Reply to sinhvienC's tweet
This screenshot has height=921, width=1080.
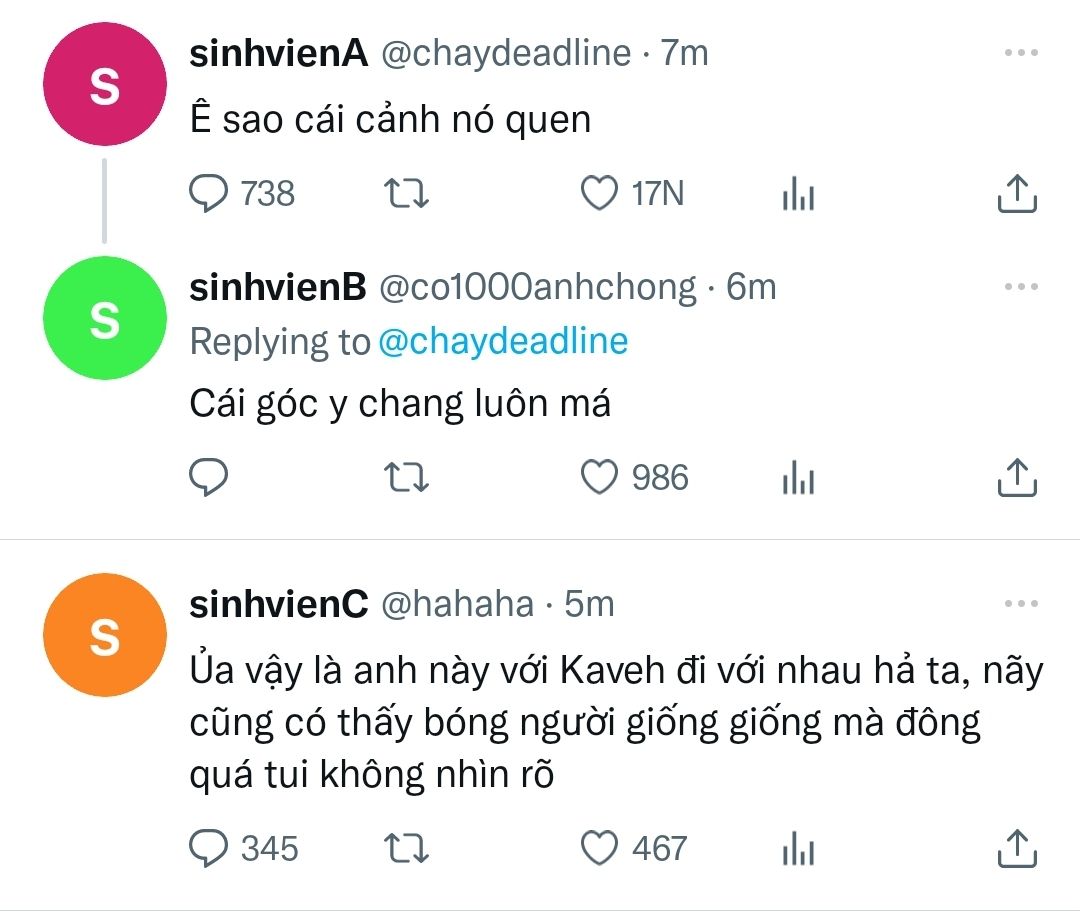[209, 849]
